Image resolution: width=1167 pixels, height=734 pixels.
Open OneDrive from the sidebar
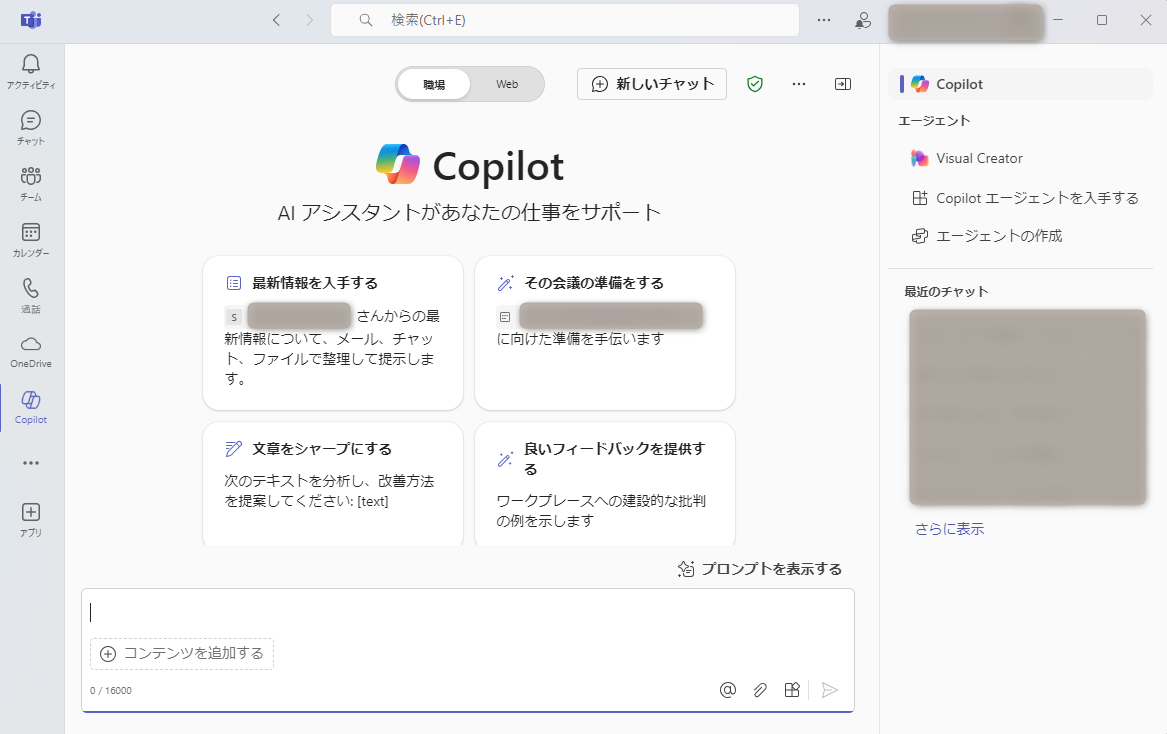[31, 351]
